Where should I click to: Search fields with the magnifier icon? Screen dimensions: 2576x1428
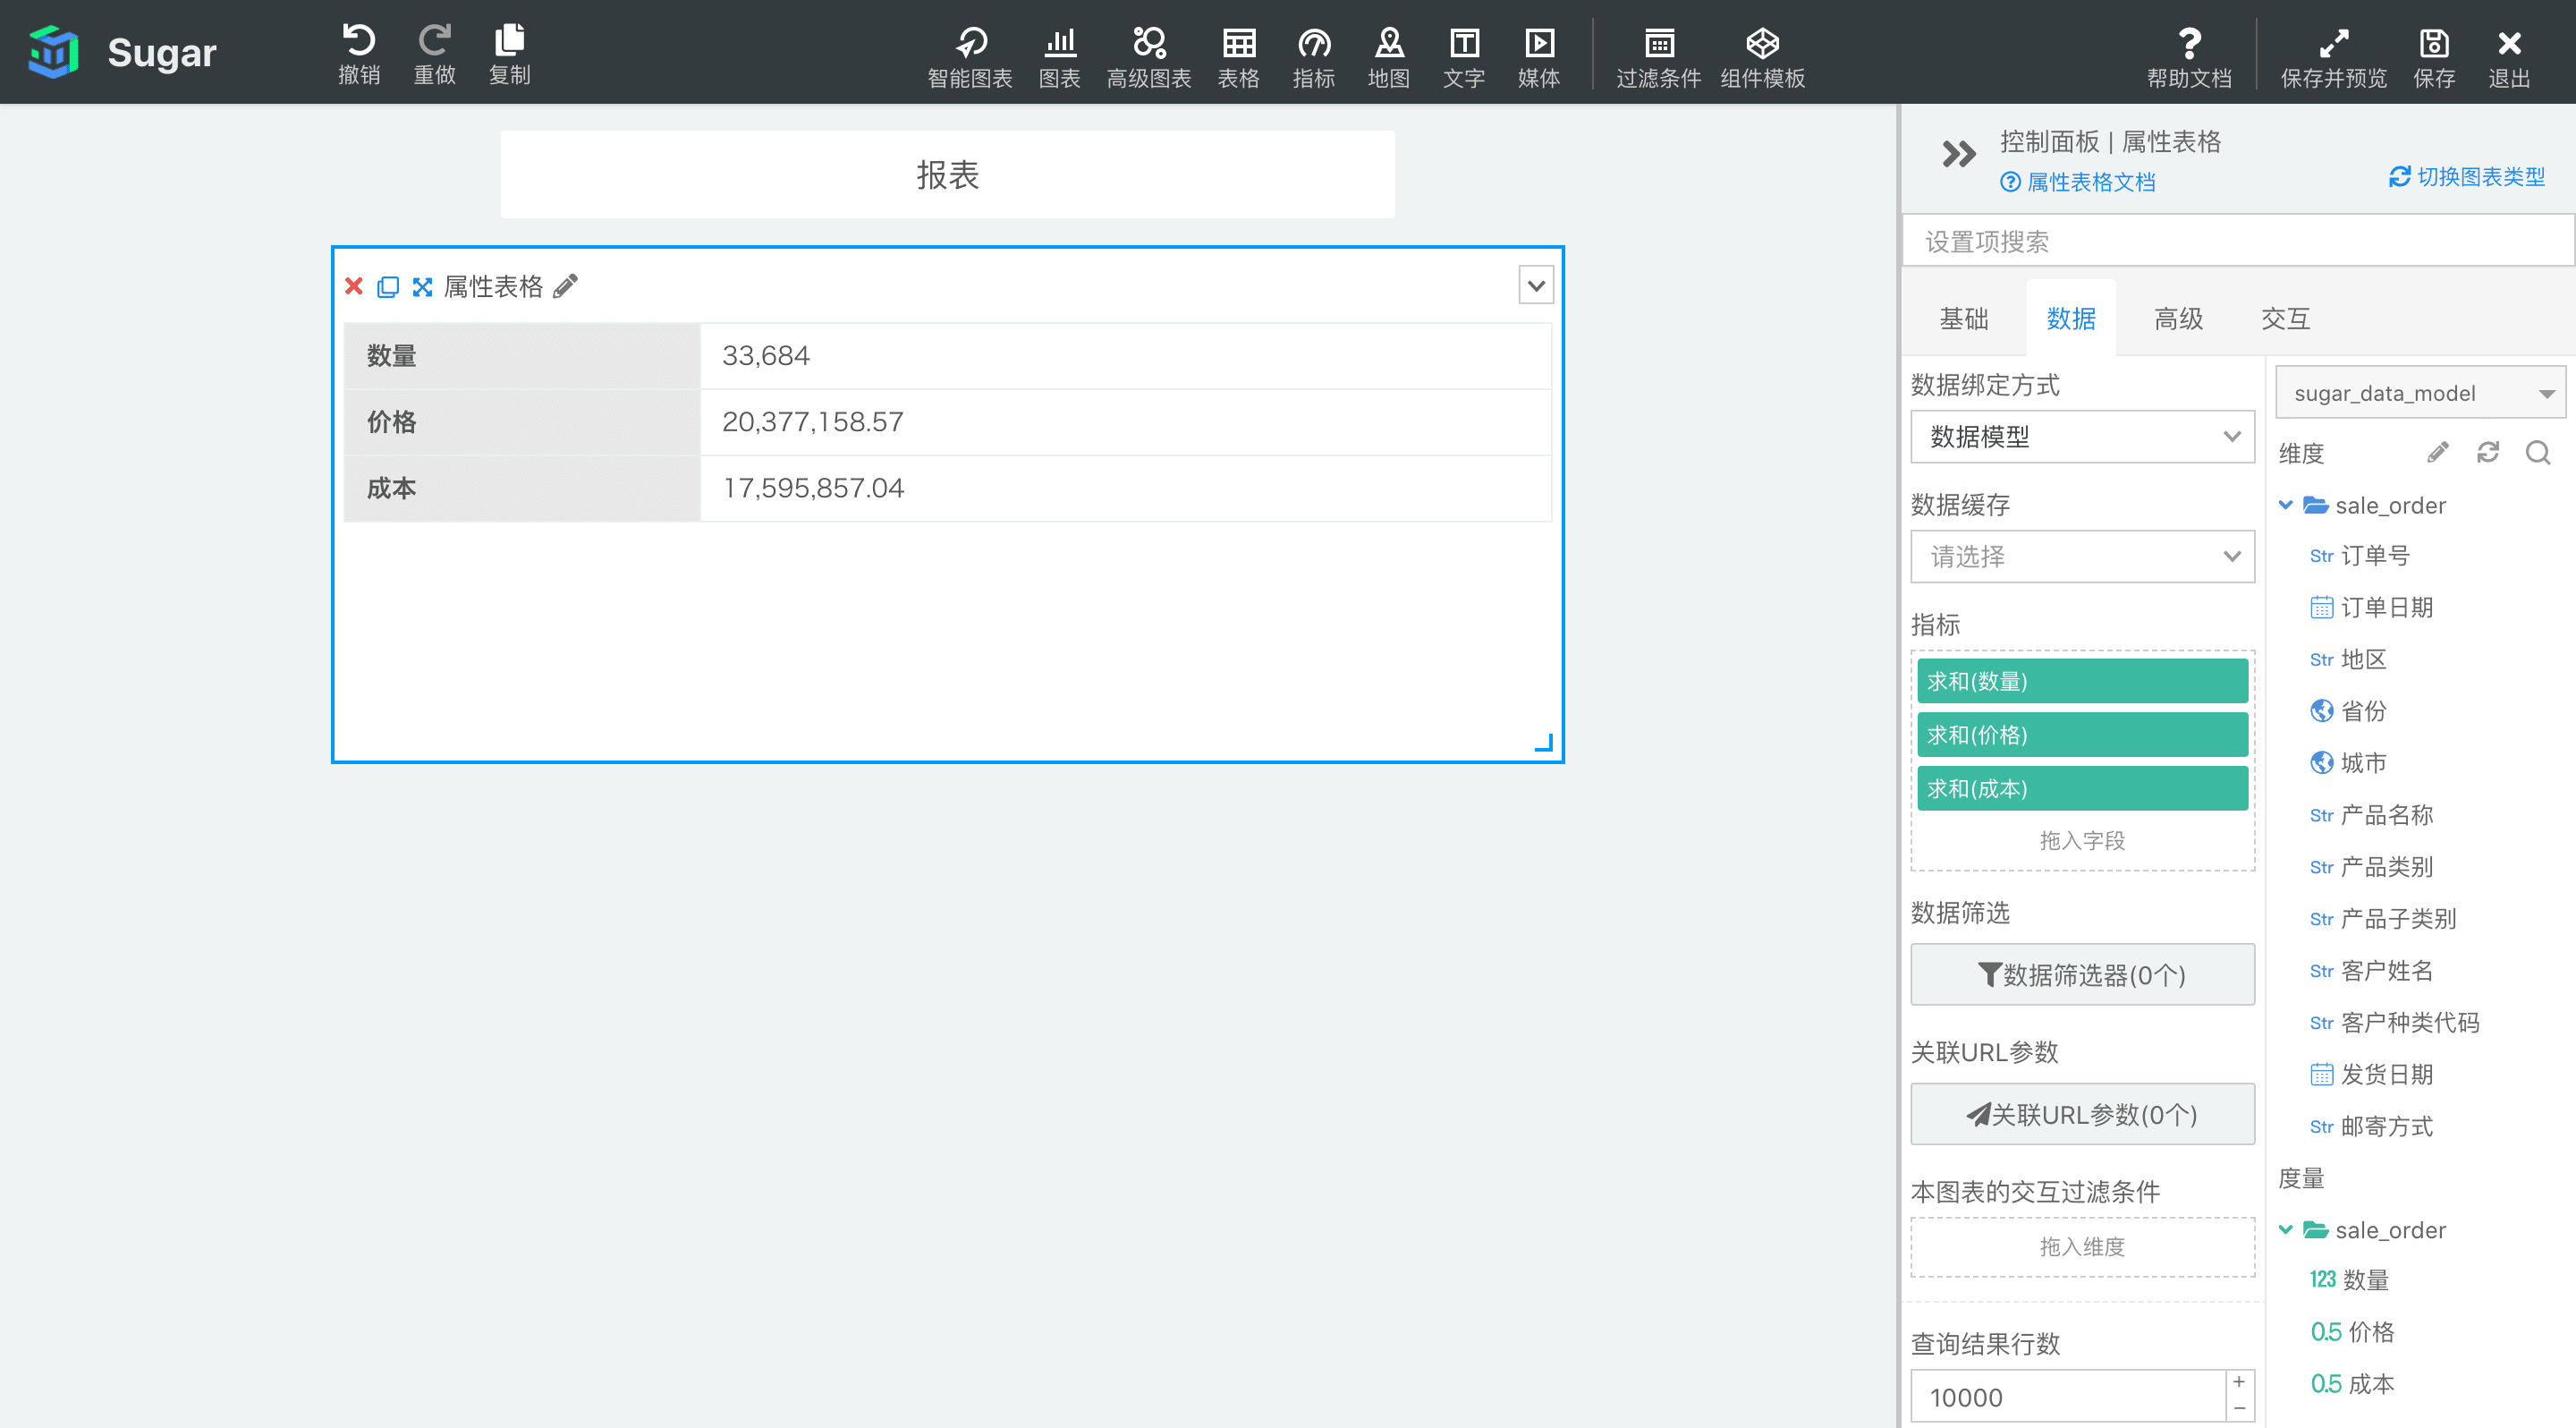[x=2538, y=453]
